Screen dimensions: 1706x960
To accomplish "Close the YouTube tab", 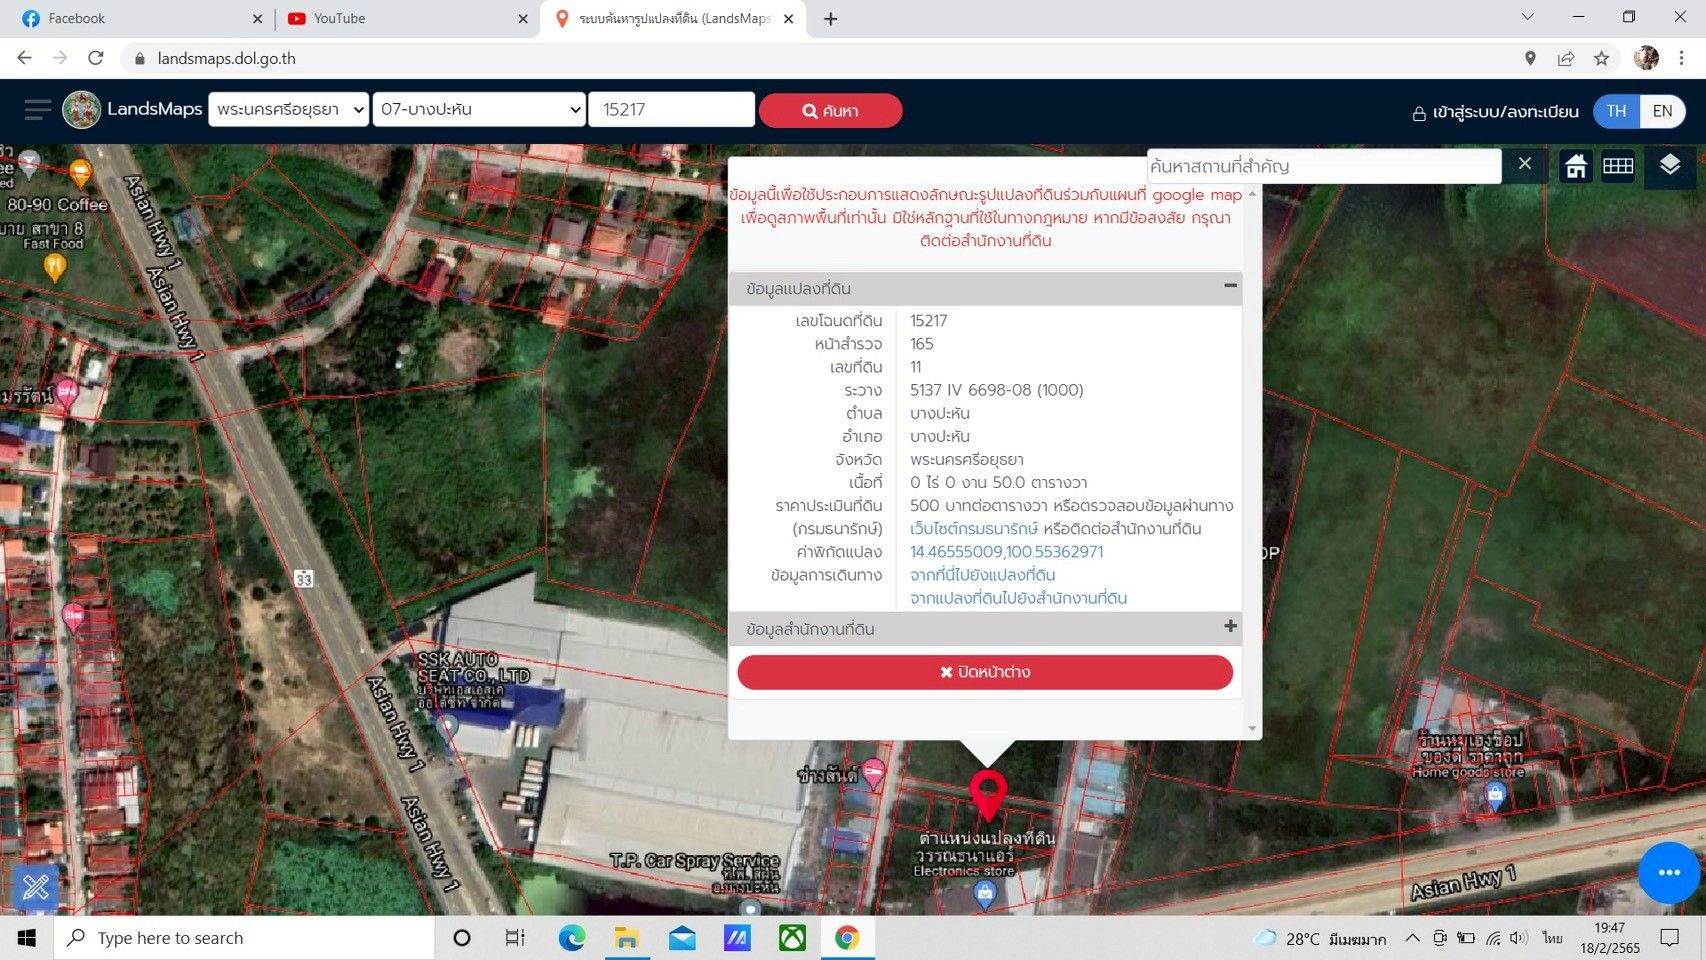I will pos(522,19).
